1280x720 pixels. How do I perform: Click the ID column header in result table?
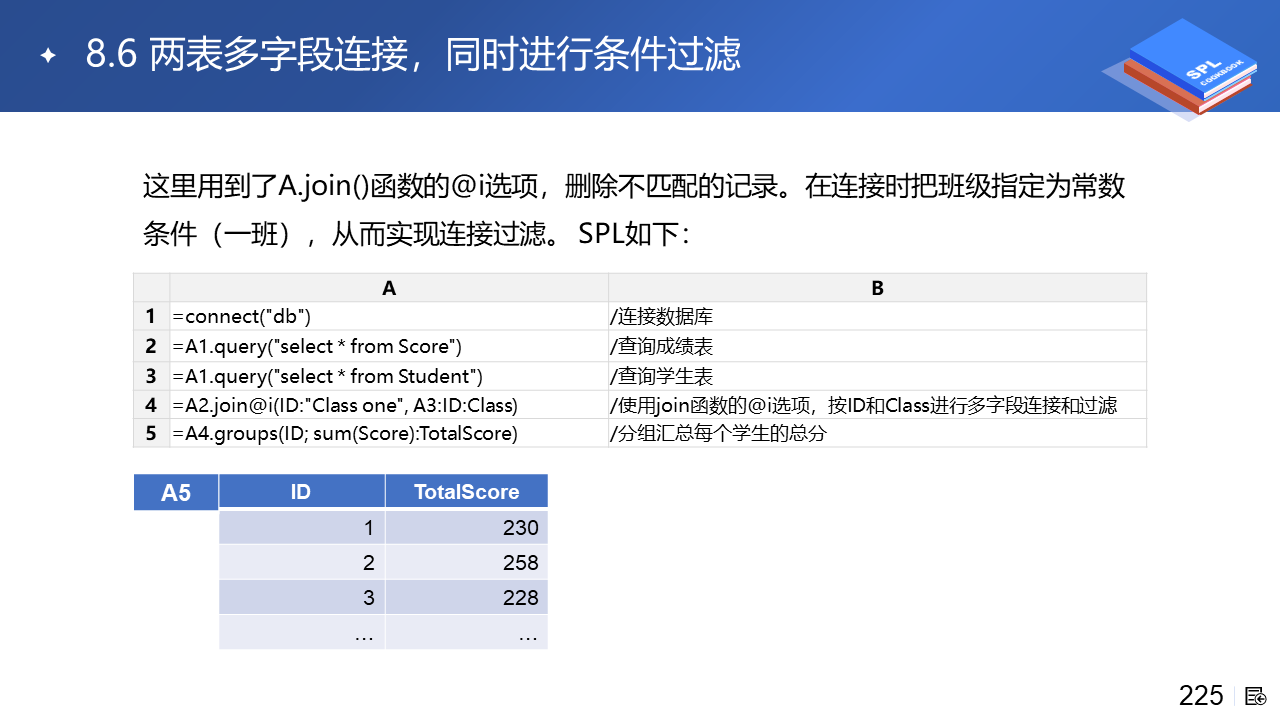[x=301, y=491]
